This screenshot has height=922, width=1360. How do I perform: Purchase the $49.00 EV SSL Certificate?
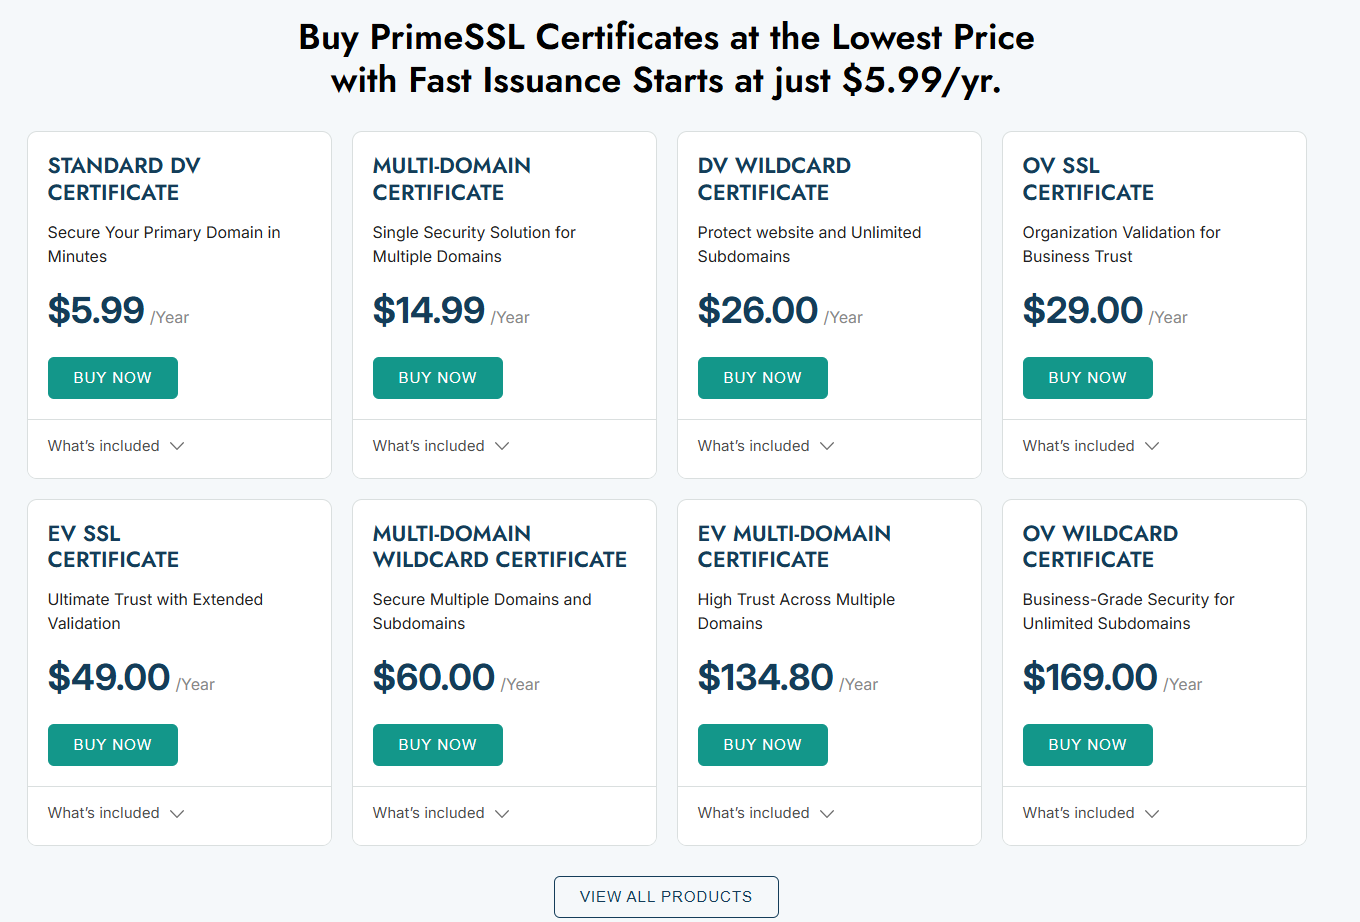[113, 745]
